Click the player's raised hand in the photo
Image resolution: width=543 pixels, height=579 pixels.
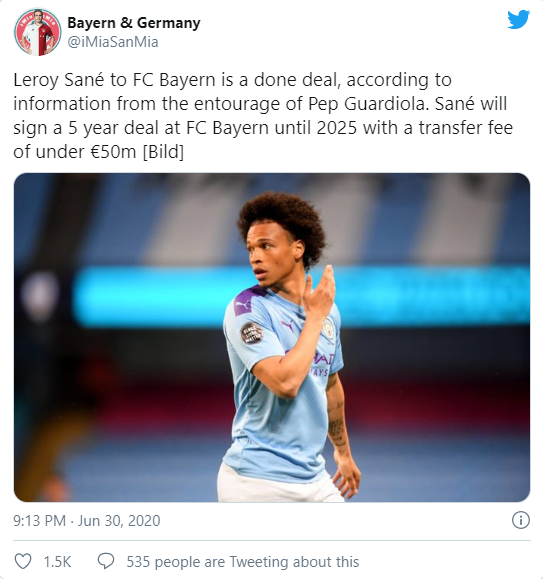click(320, 294)
